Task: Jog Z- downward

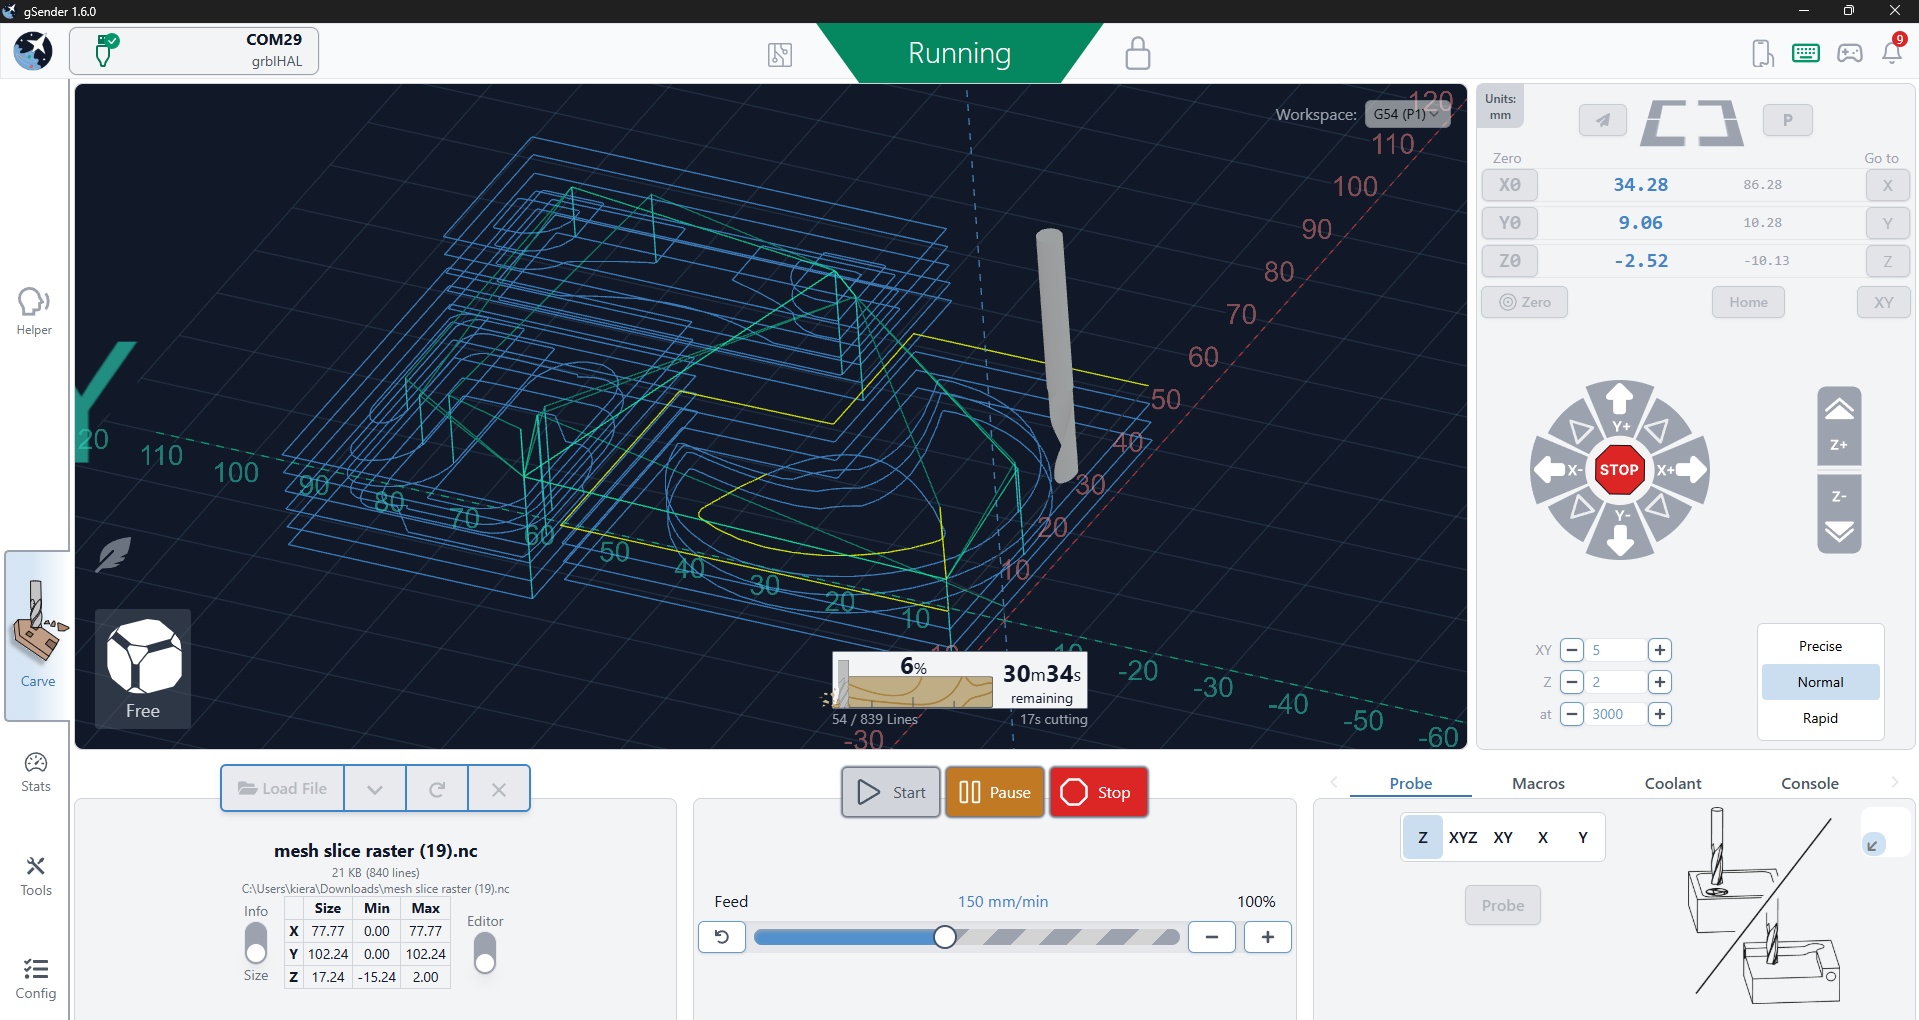Action: pyautogui.click(x=1839, y=513)
